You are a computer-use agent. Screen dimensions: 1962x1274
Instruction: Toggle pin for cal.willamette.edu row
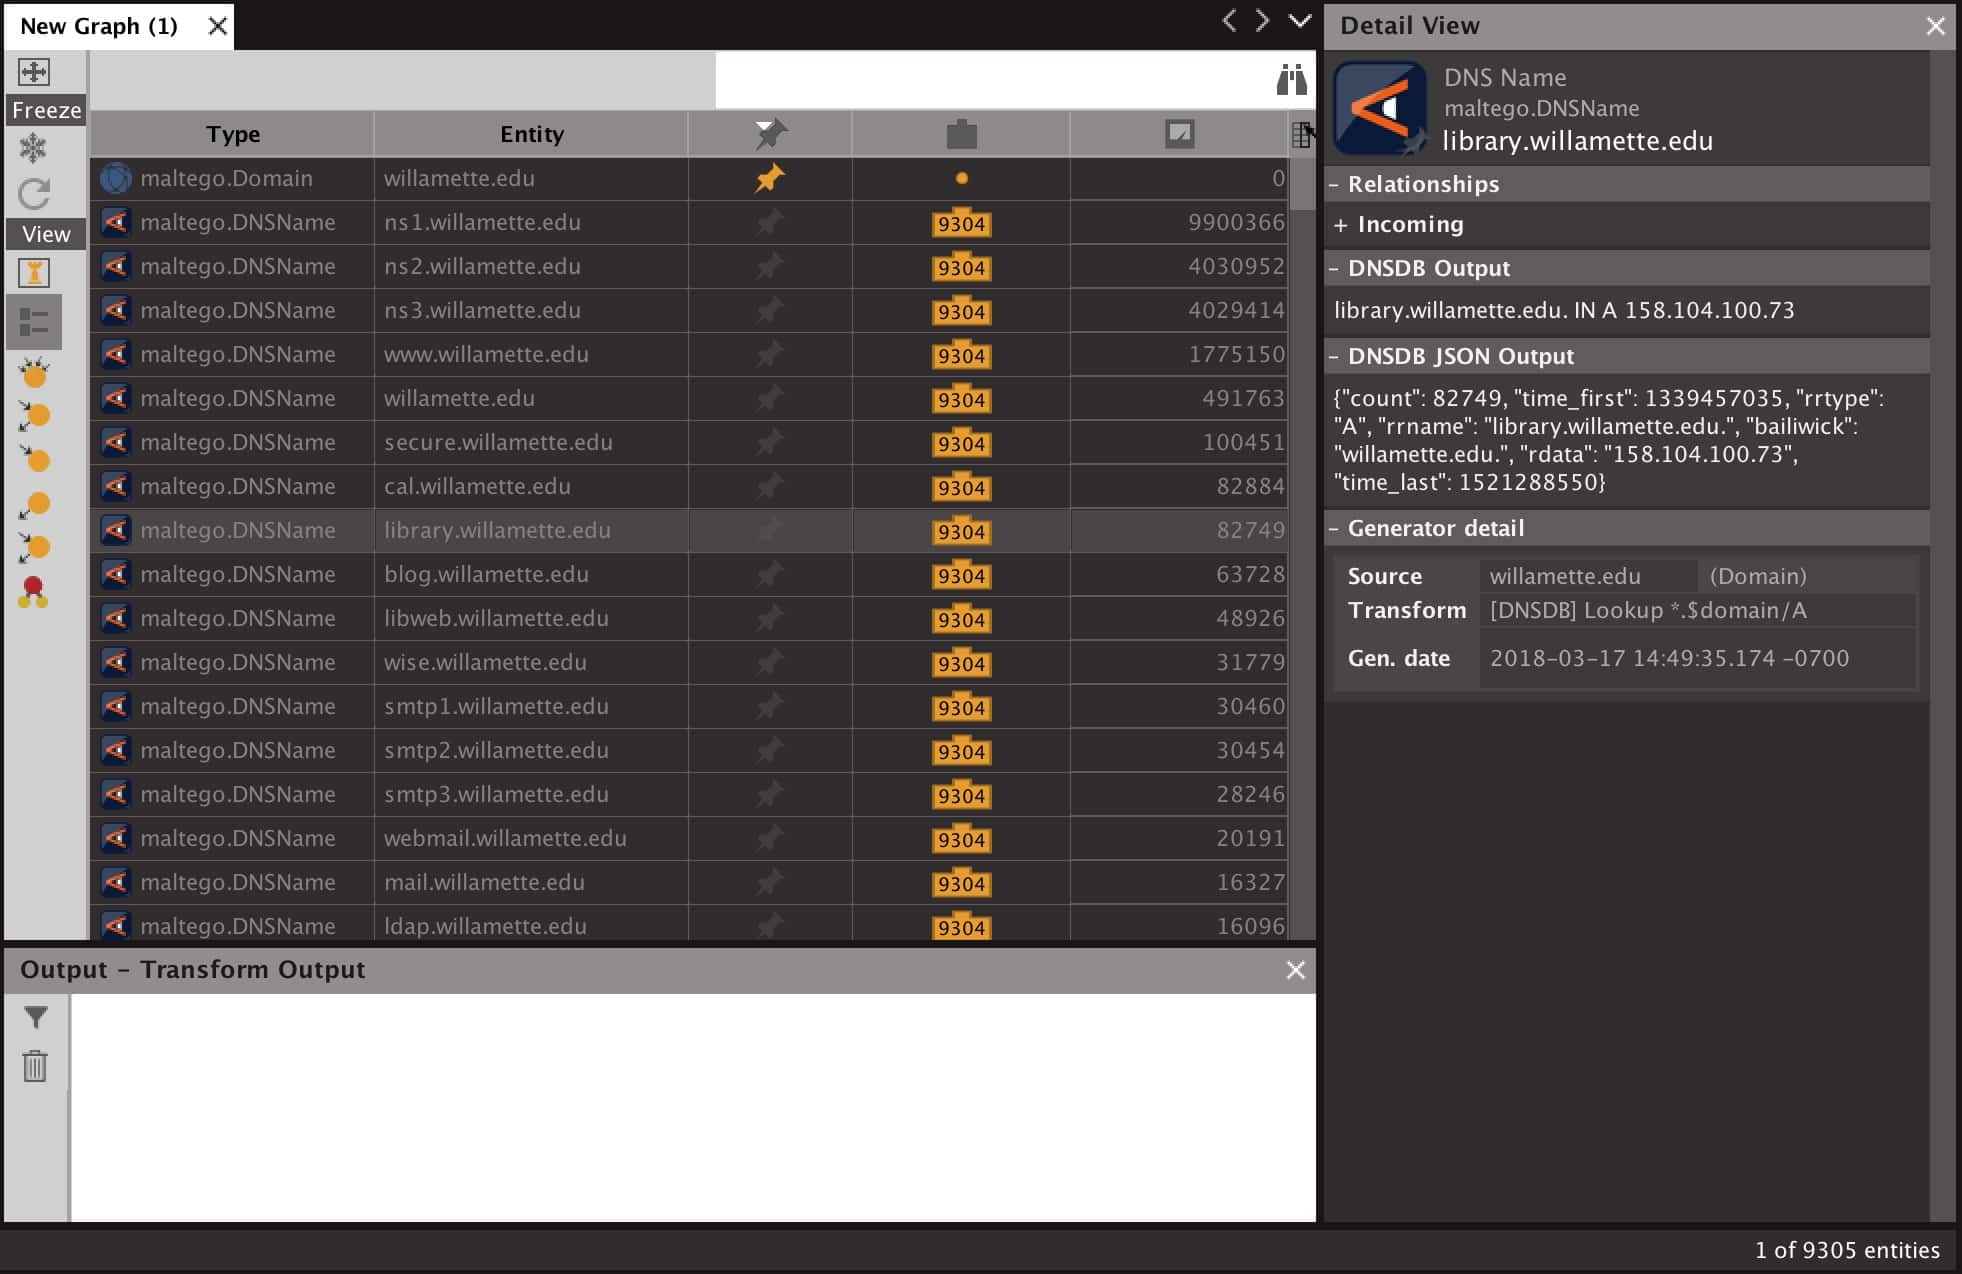point(769,486)
